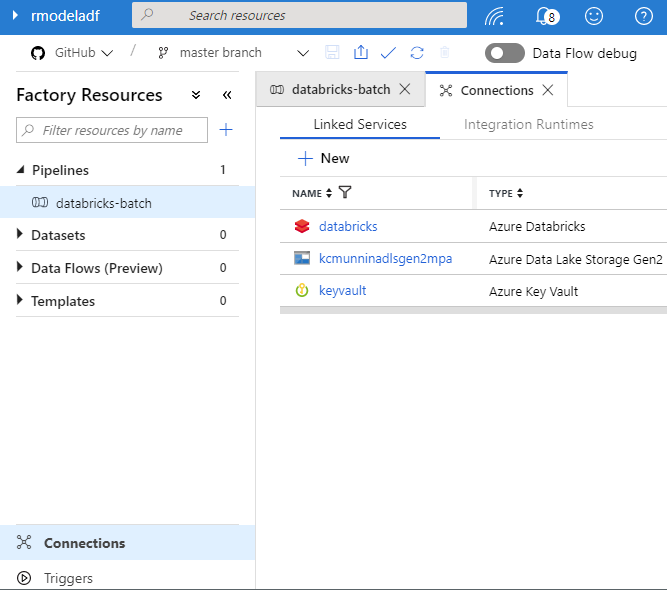
Task: Close the Connections tab
Action: click(x=548, y=90)
